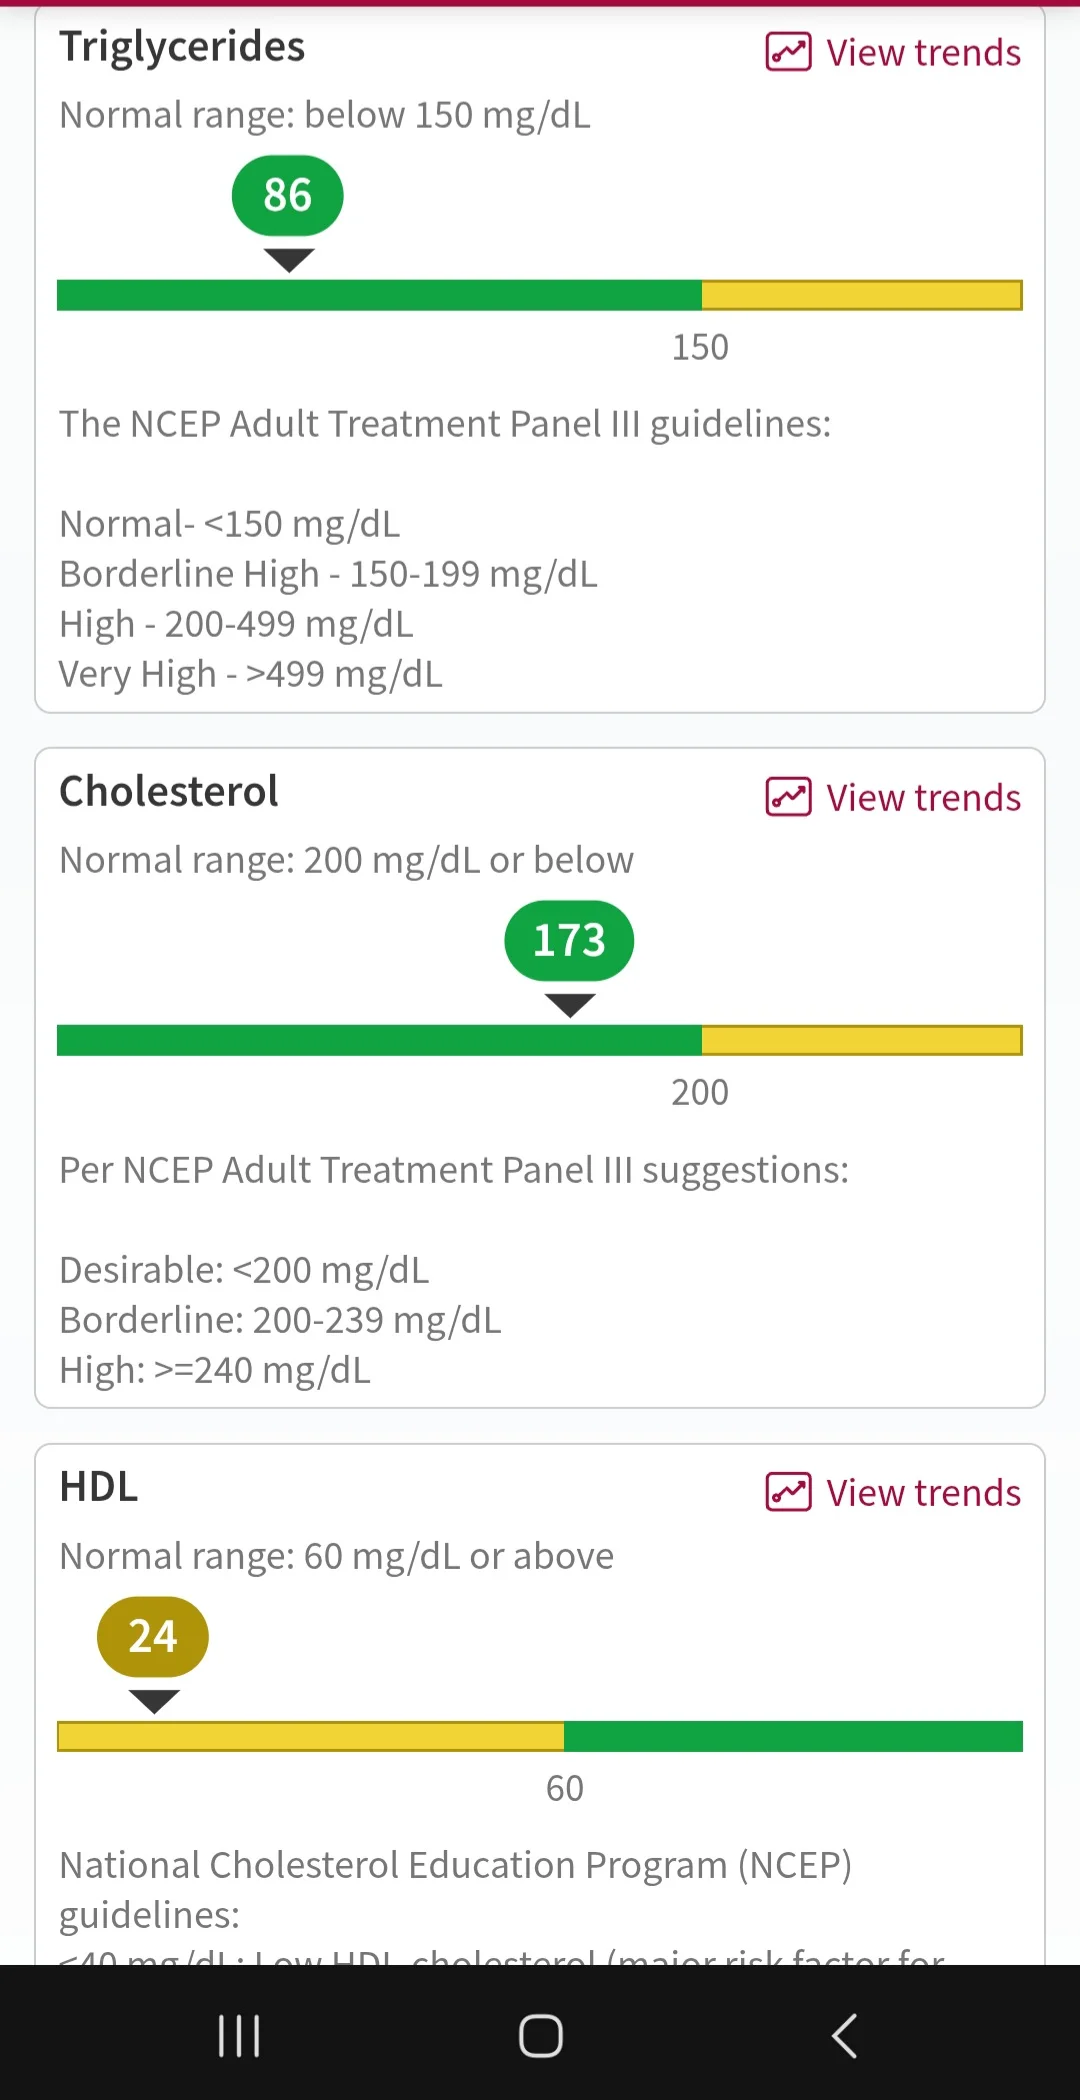The image size is (1080, 2100).
Task: Open Android recent apps button
Action: pyautogui.click(x=239, y=2035)
